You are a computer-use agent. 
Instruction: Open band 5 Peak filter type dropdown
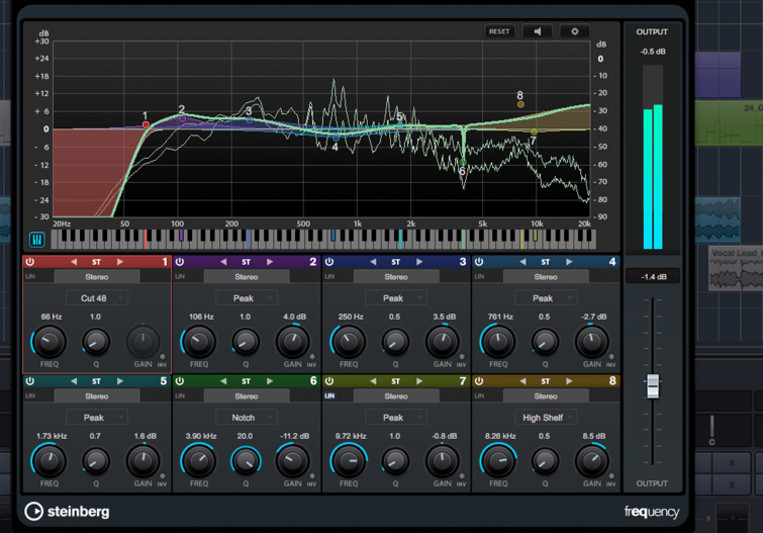[x=97, y=418]
